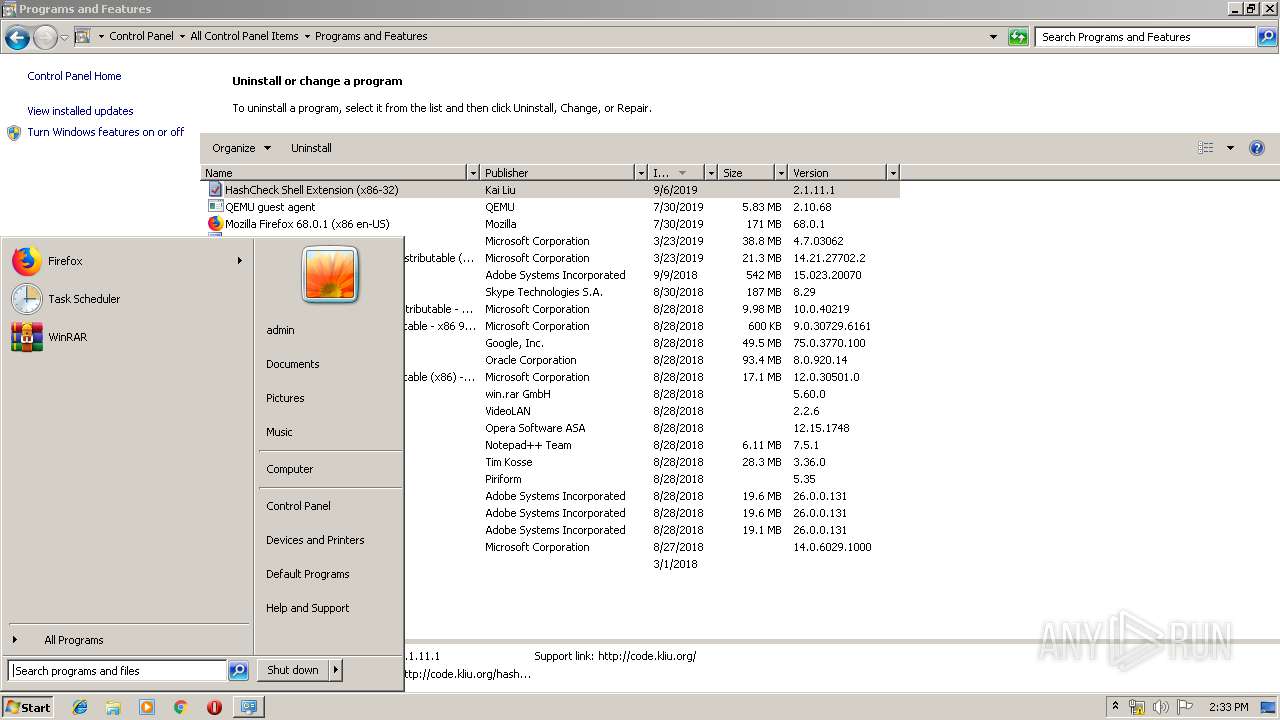Click the change view icon in toolbar
1280x720 pixels.
(1206, 148)
